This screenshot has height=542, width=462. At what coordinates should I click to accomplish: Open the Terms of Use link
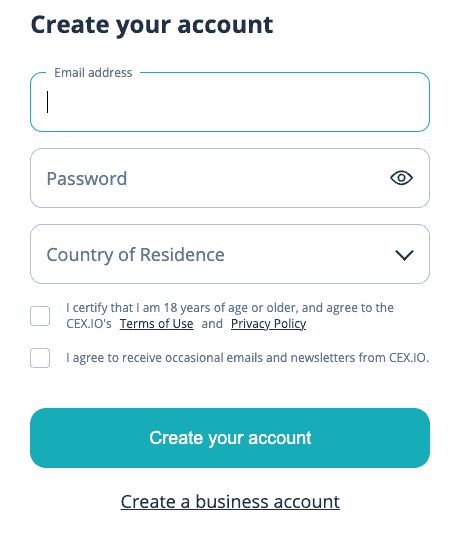click(x=157, y=324)
